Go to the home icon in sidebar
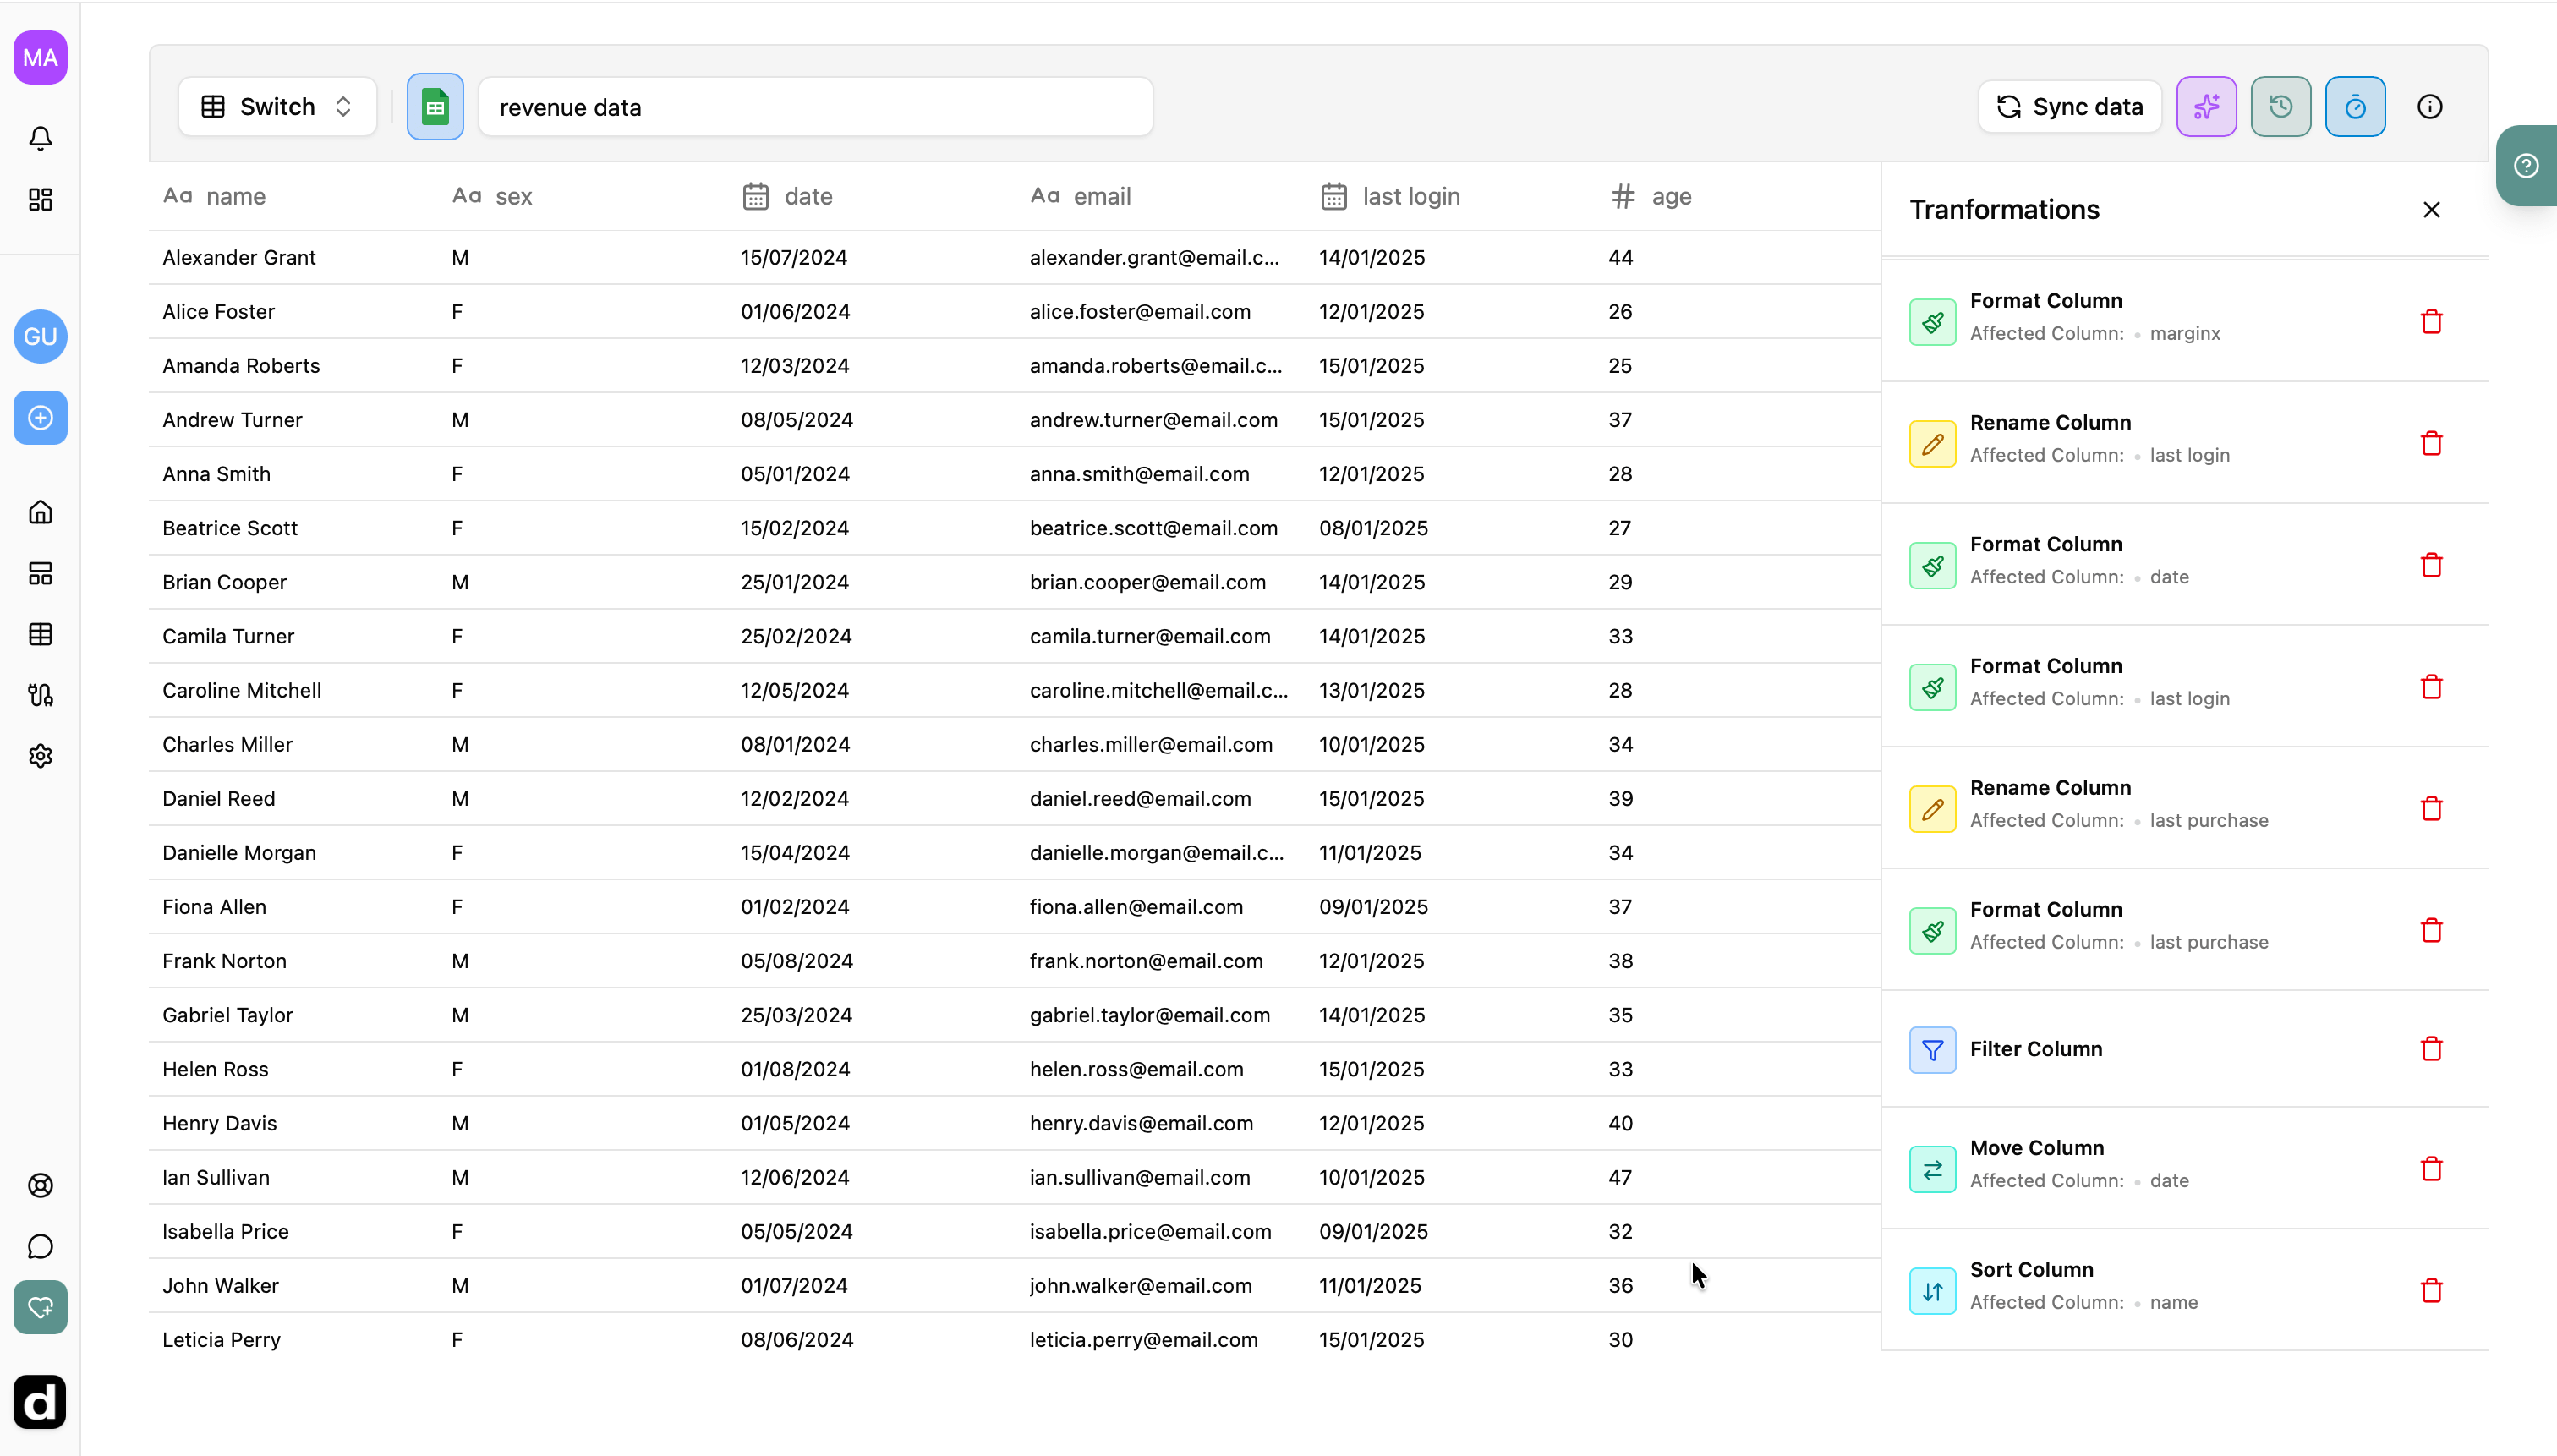Viewport: 2557px width, 1456px height. 40,512
